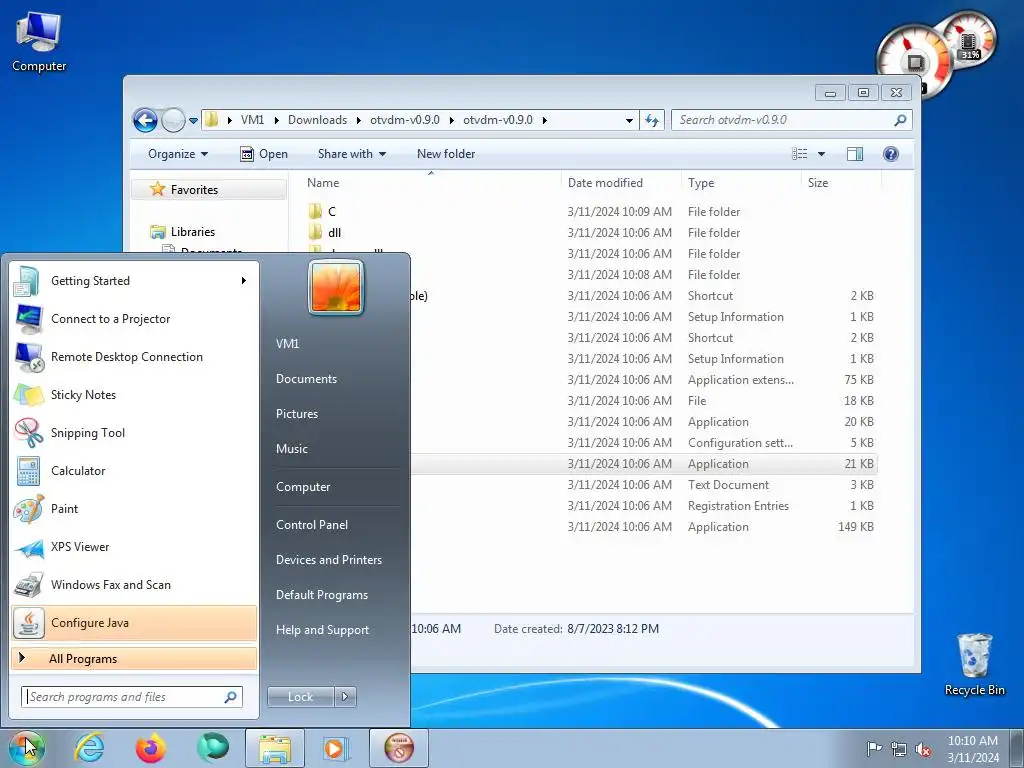
Task: Sort by Type column header
Action: 741,183
